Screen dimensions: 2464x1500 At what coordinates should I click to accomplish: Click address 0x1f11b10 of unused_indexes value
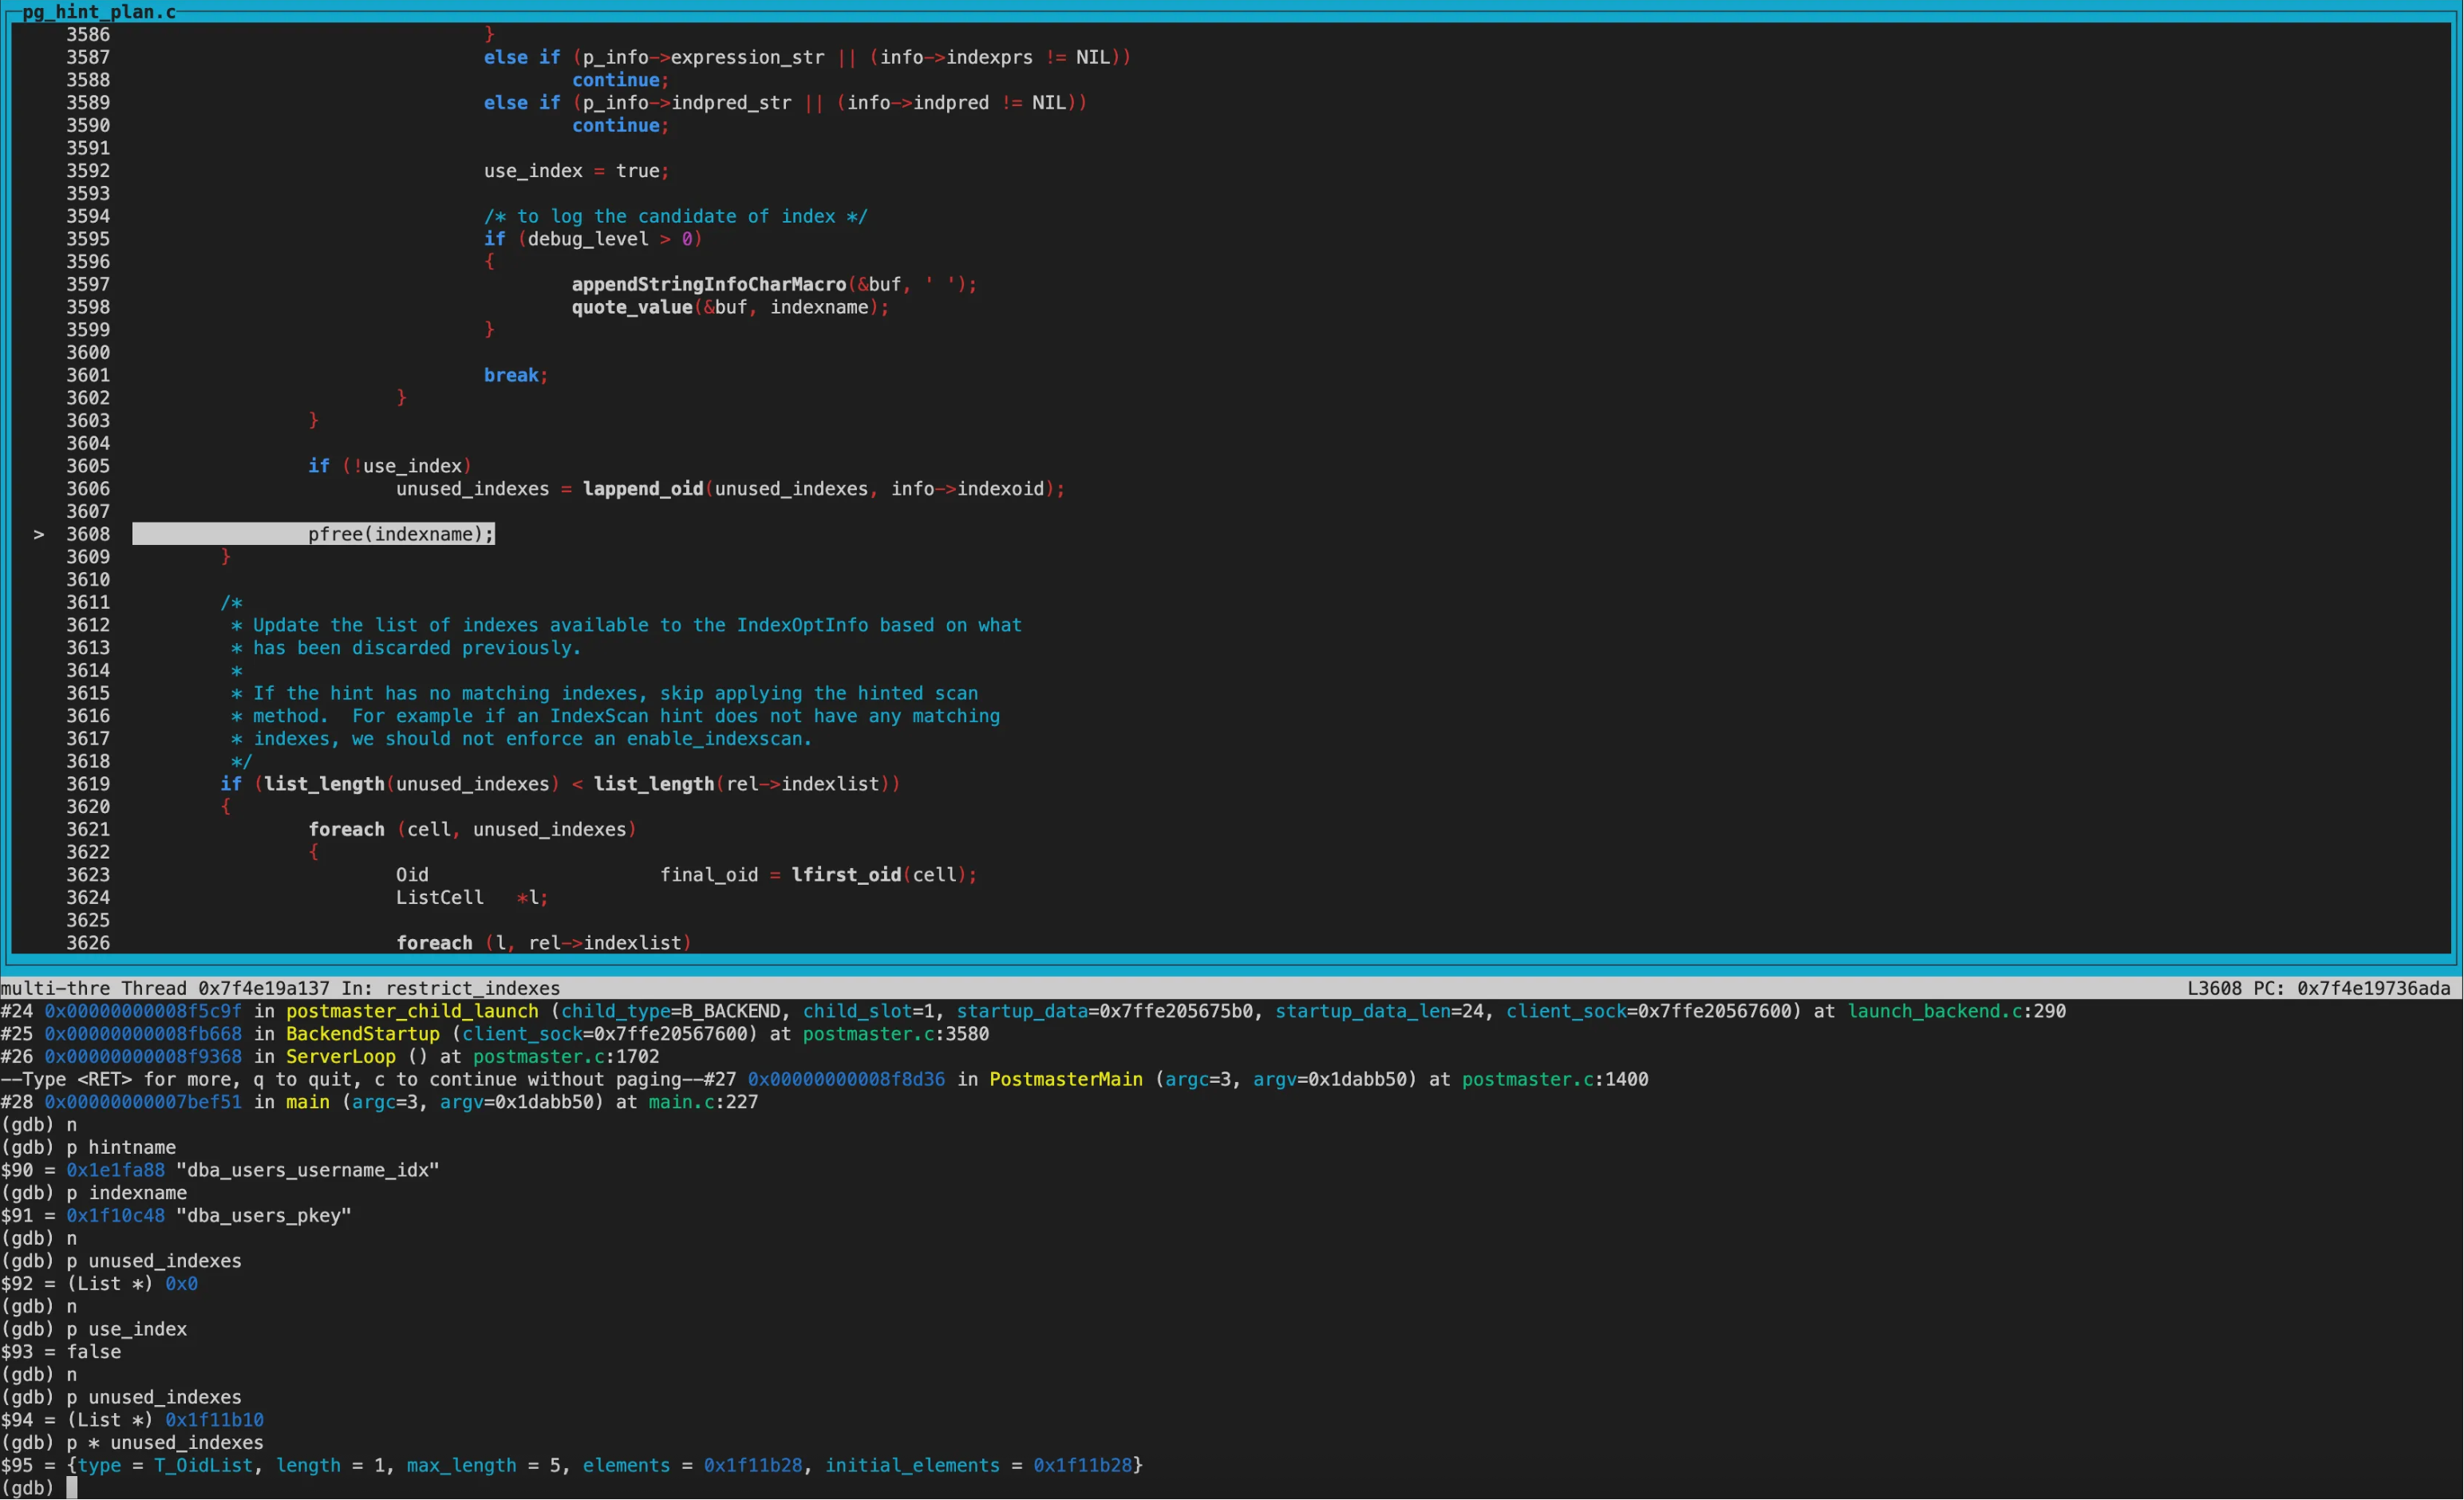214,1420
